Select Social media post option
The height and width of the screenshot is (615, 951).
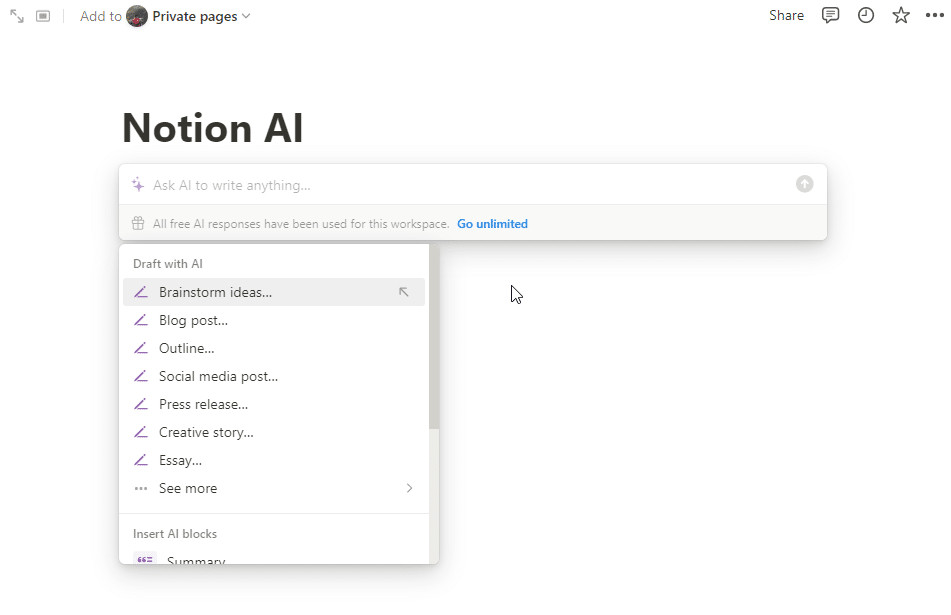(x=218, y=376)
